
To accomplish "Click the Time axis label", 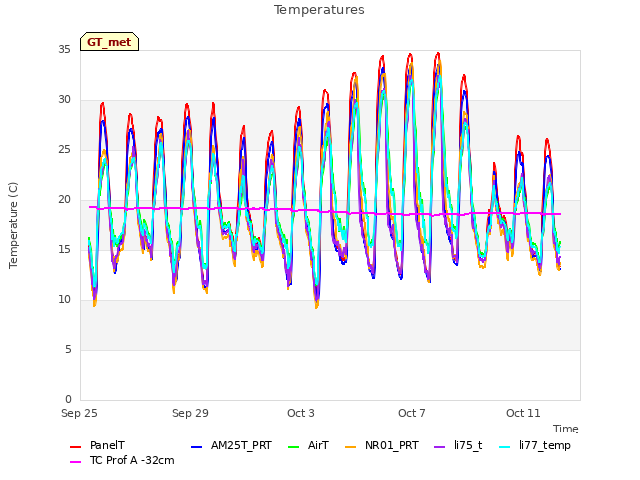I will pyautogui.click(x=566, y=429).
